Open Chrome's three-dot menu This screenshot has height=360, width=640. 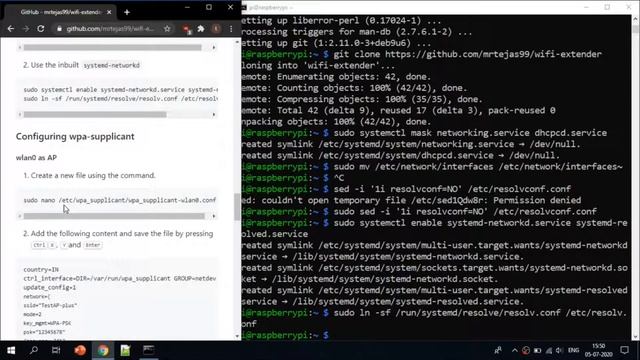[231, 29]
